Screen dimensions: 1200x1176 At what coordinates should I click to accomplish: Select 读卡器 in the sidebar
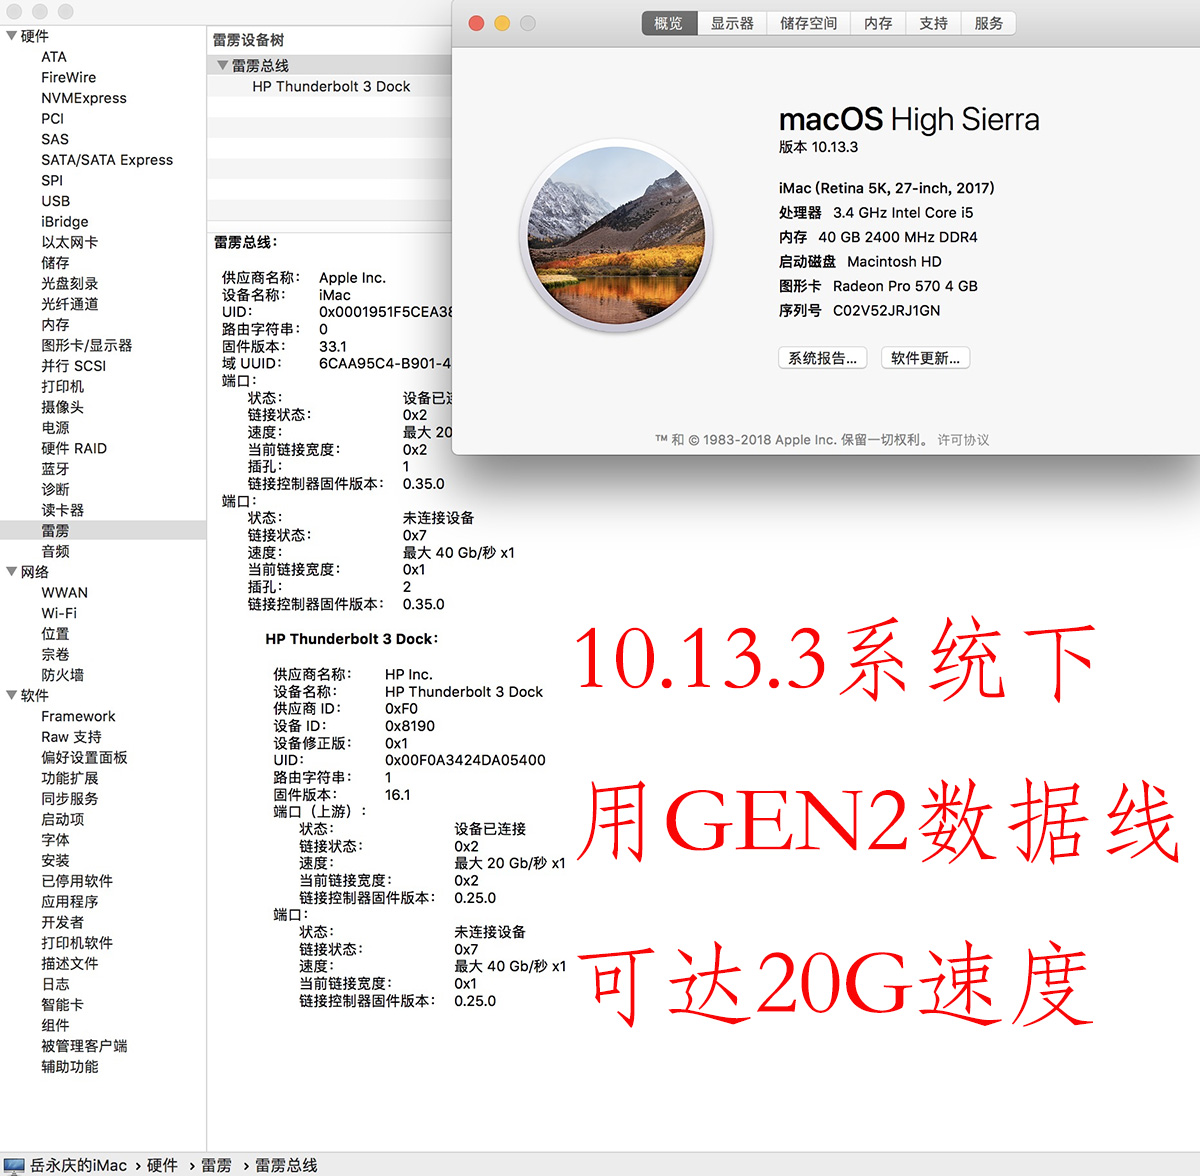[62, 510]
